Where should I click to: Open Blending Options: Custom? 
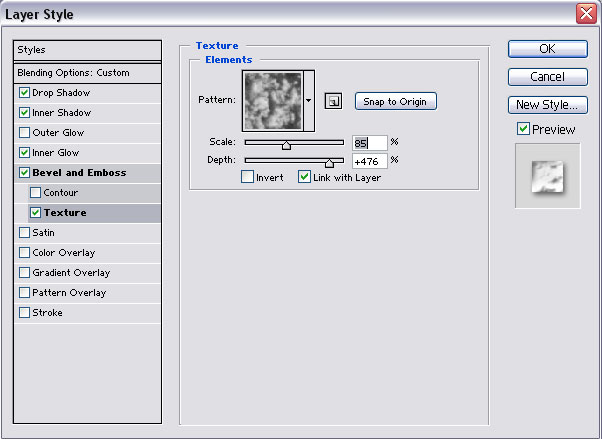coord(88,73)
